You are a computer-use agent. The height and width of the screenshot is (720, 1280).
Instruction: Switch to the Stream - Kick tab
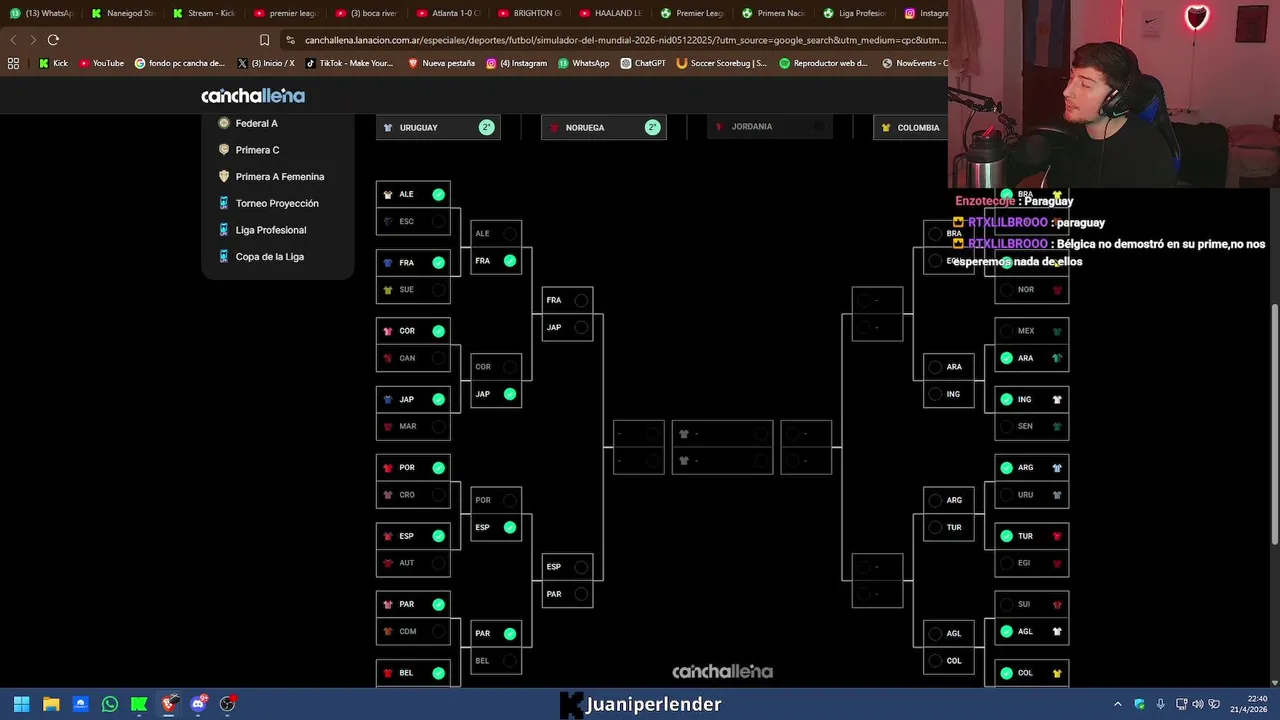[204, 13]
